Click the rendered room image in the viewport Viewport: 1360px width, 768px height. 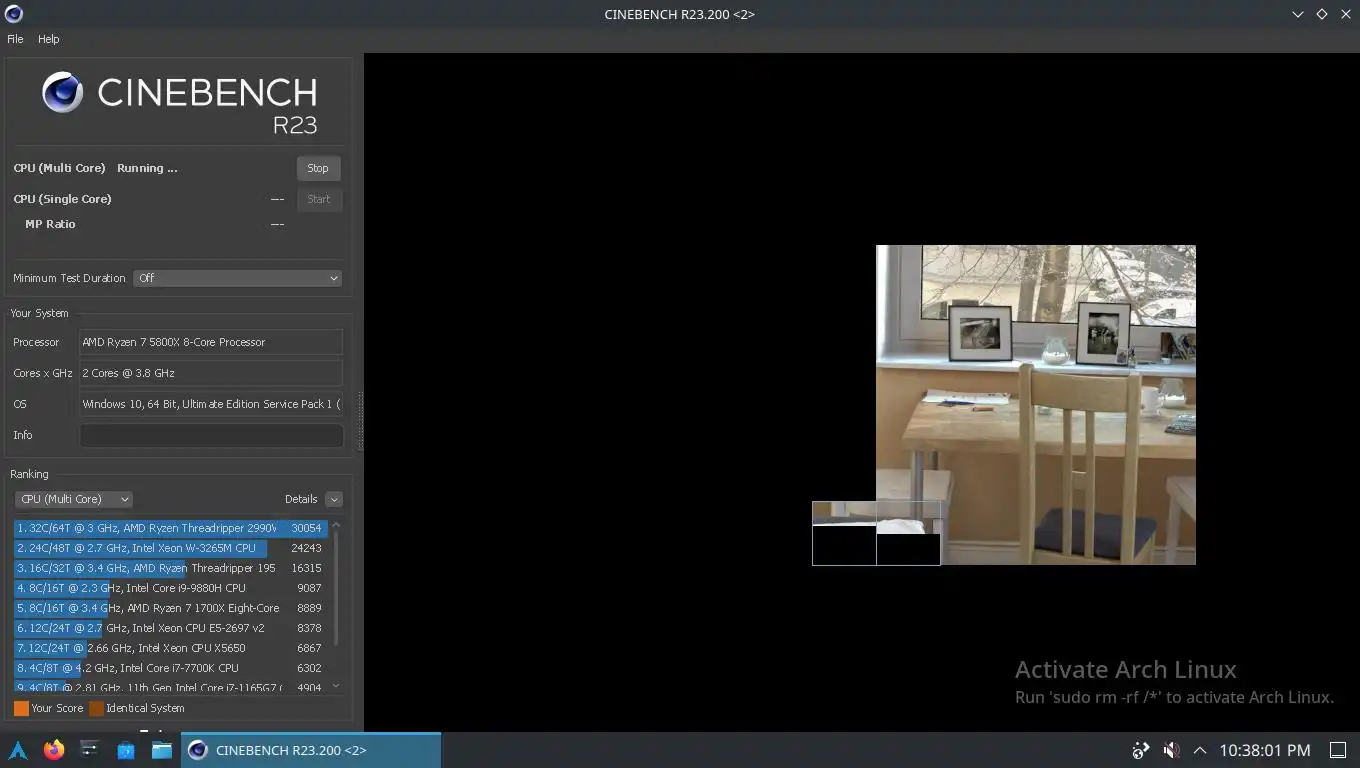[1035, 405]
